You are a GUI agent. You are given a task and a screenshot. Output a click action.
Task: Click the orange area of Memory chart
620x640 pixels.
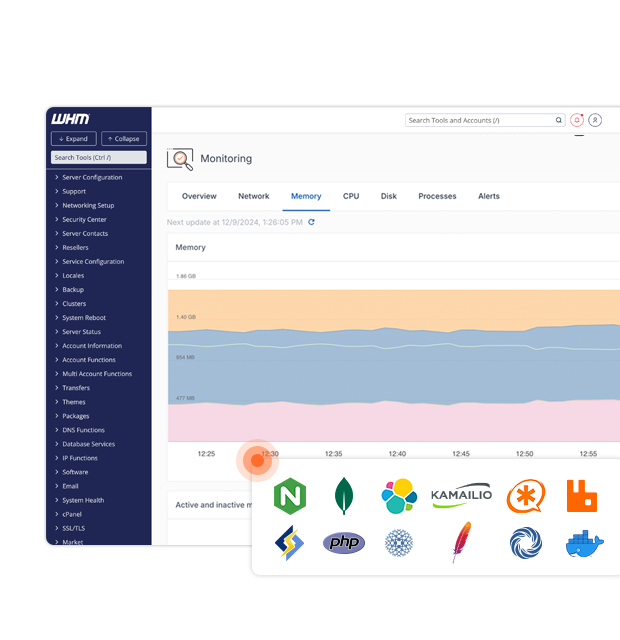394,308
